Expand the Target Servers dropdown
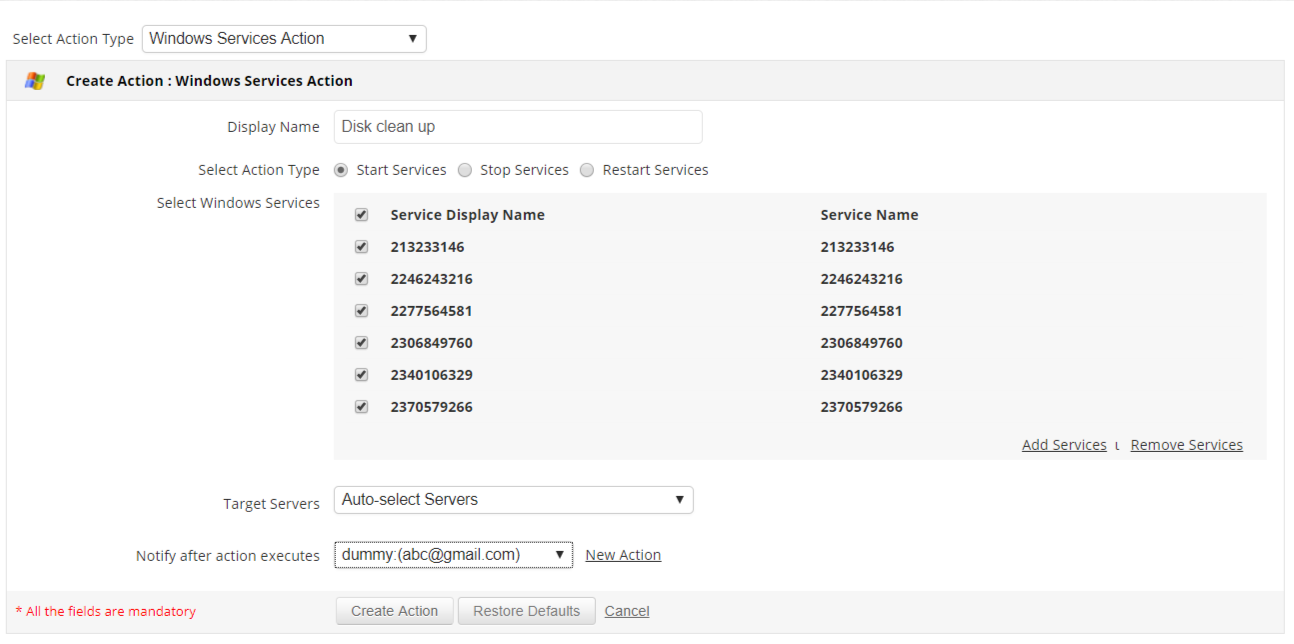Image resolution: width=1294 pixels, height=644 pixels. pos(513,500)
